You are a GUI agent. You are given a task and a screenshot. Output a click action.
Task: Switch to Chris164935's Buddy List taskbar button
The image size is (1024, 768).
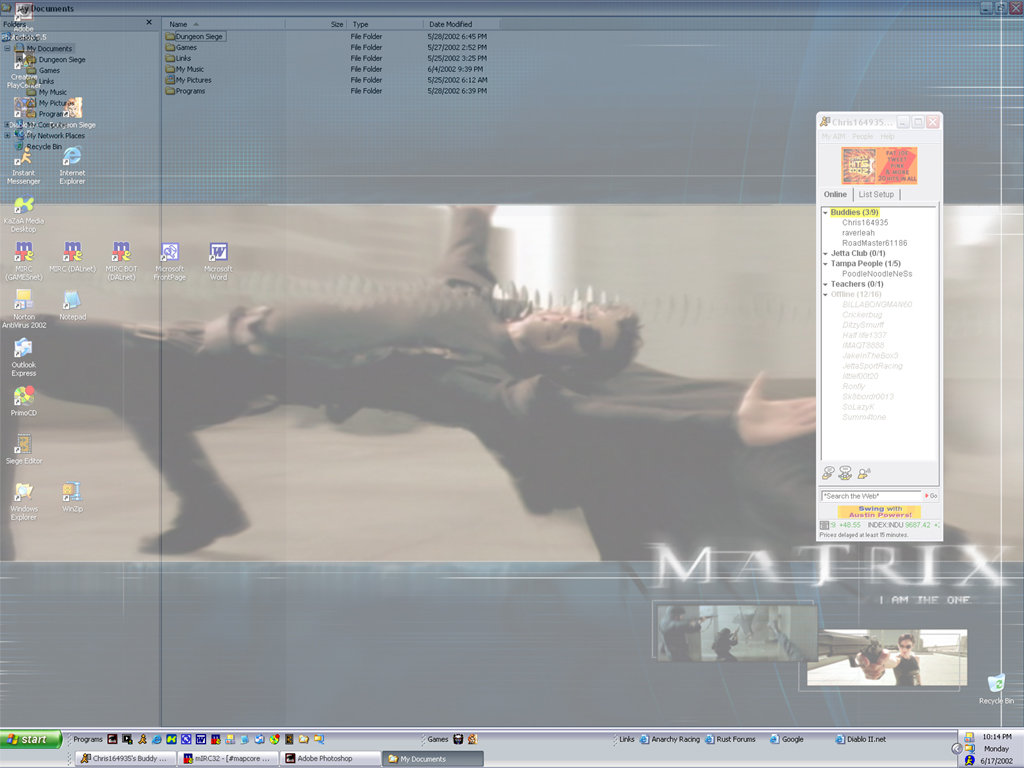tap(126, 758)
